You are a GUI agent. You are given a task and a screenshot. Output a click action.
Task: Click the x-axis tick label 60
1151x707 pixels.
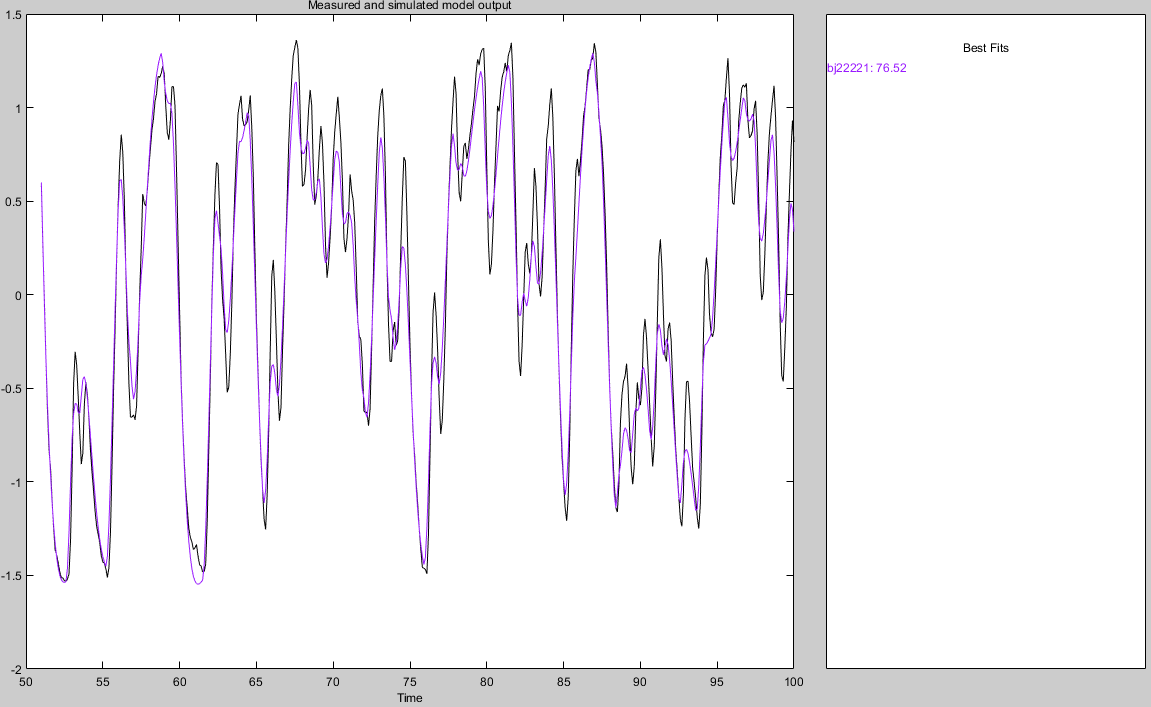pos(179,681)
